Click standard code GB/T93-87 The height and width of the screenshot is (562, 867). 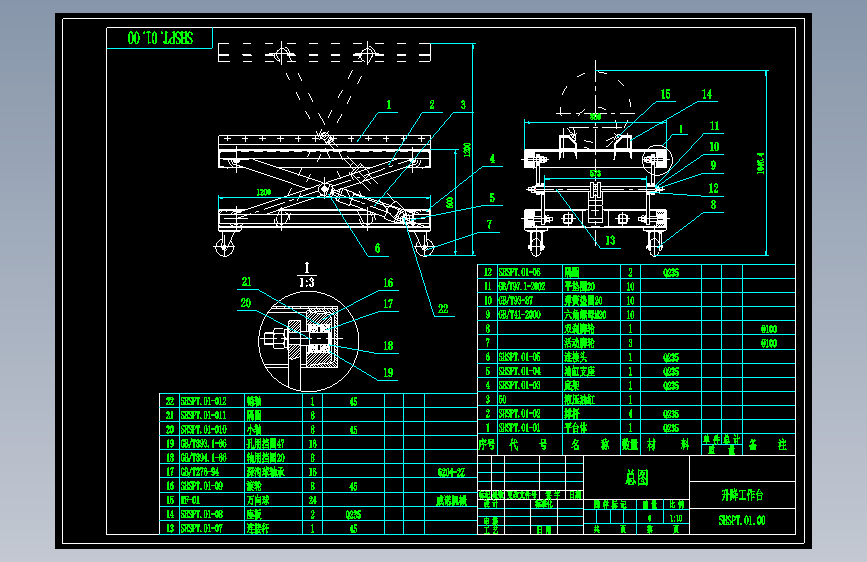pyautogui.click(x=516, y=300)
